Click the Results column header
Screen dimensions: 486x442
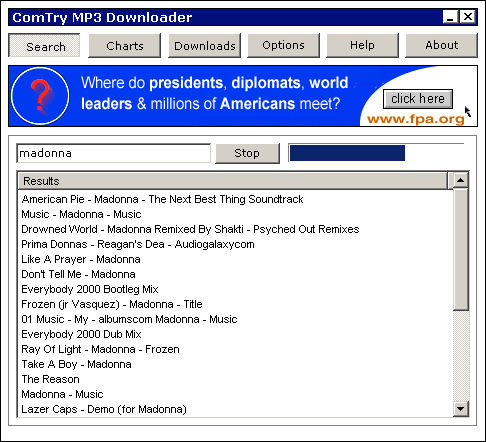point(233,181)
